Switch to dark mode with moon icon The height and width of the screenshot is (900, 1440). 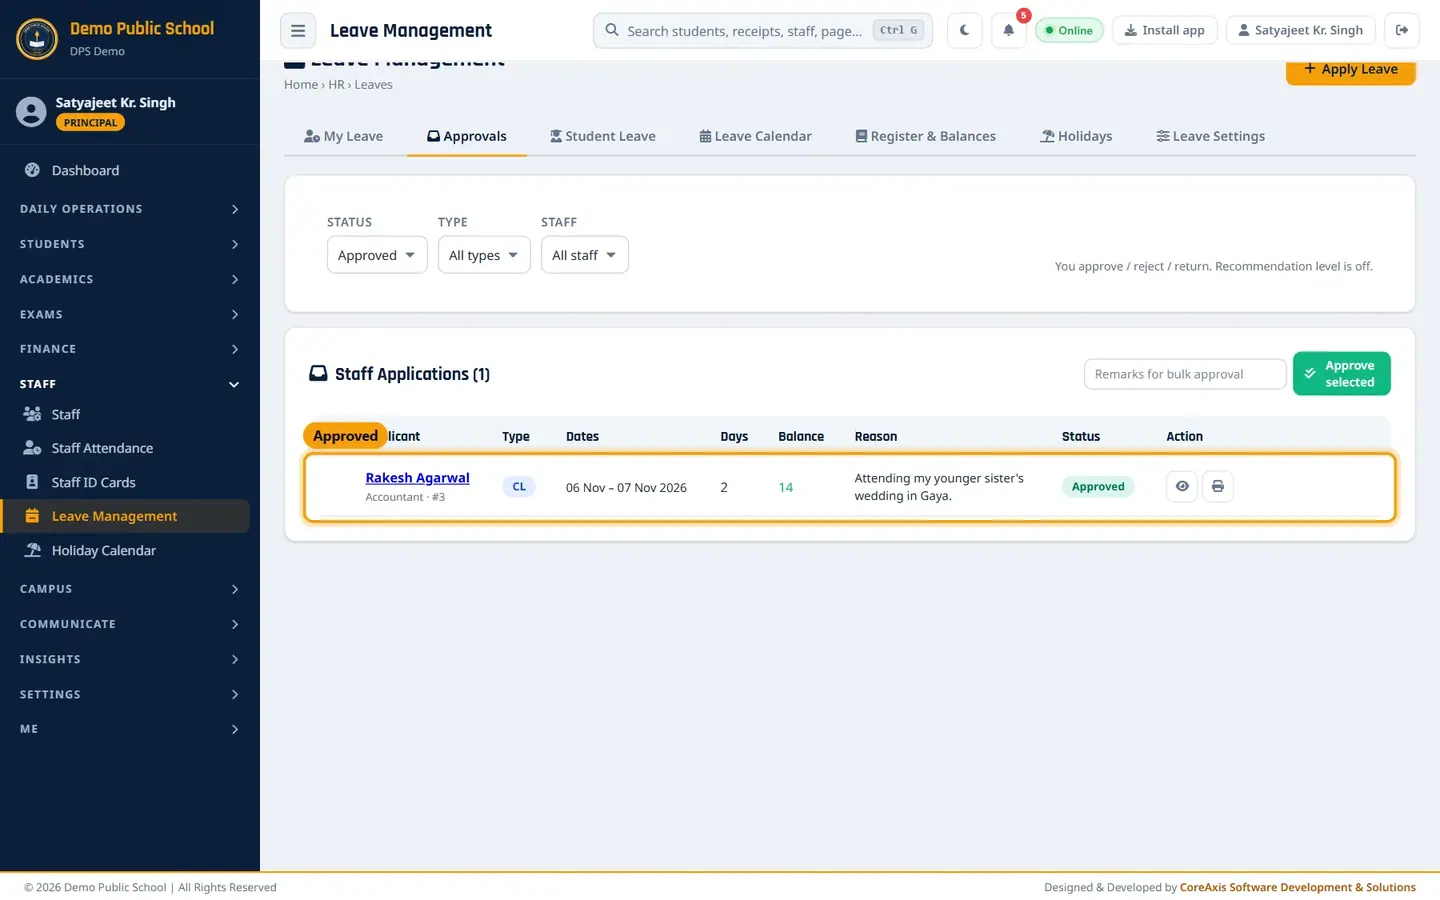click(964, 30)
